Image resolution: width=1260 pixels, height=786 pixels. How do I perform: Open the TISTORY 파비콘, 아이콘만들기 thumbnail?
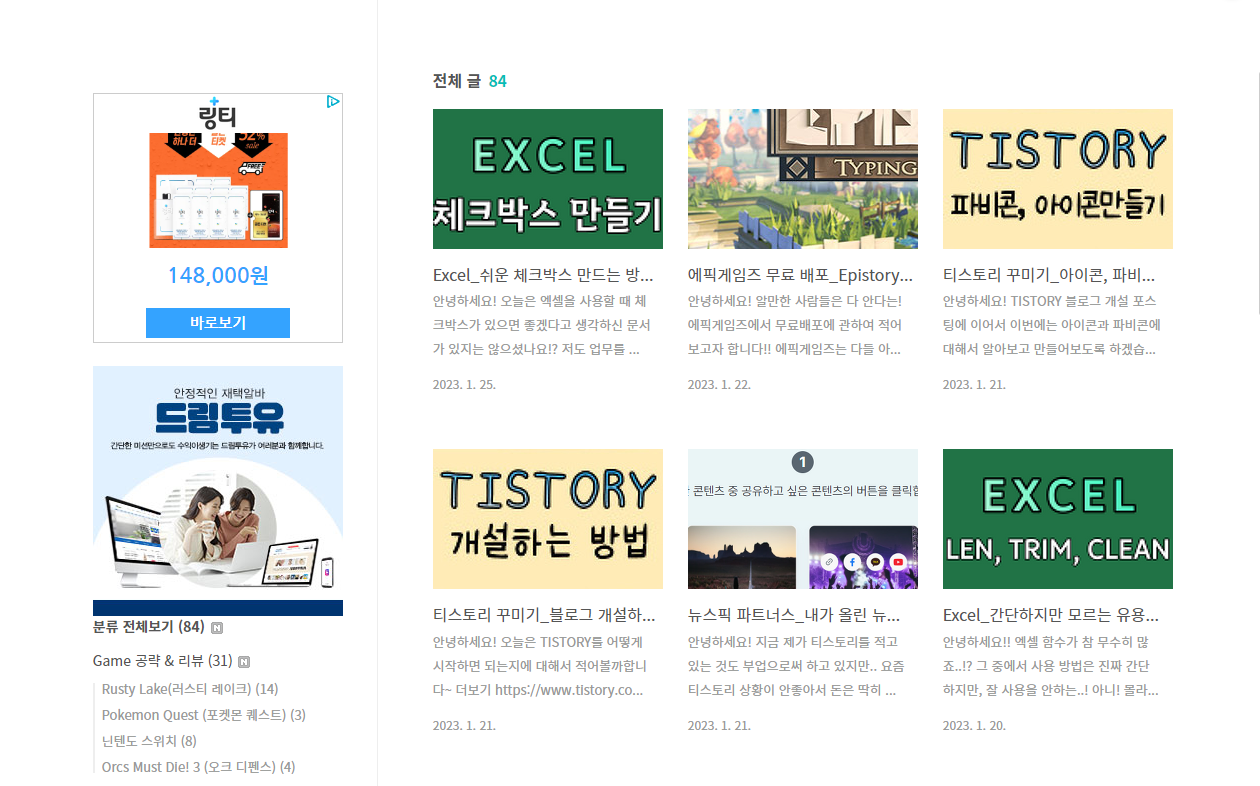coord(1058,179)
